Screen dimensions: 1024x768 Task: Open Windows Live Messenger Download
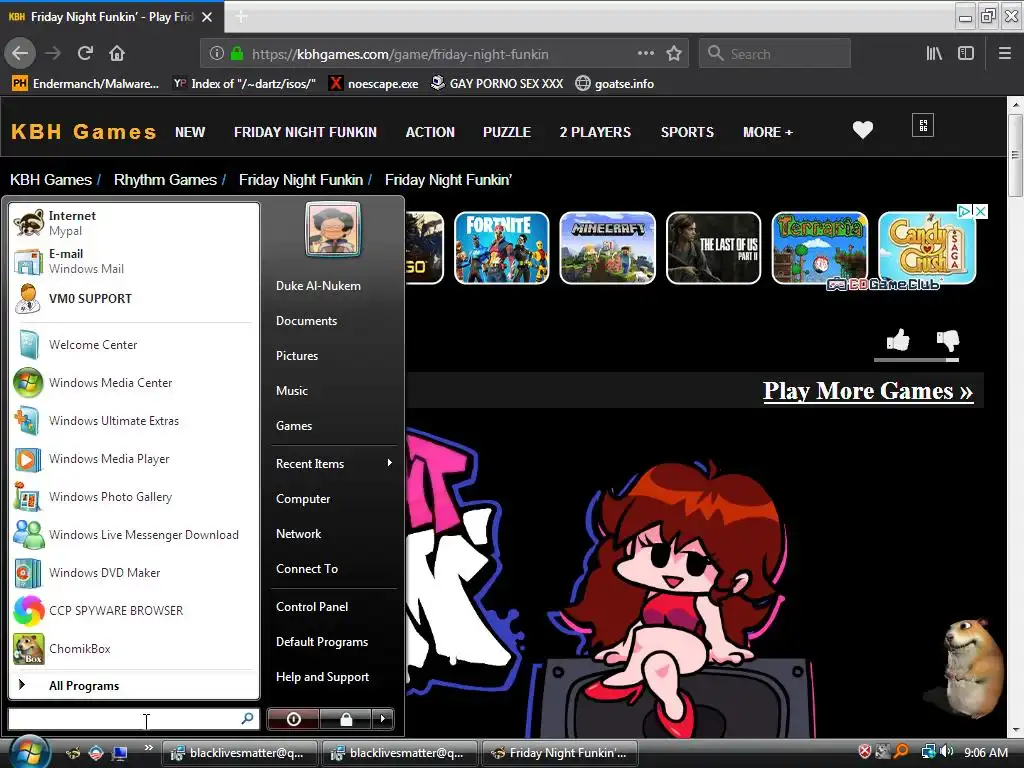(x=133, y=535)
